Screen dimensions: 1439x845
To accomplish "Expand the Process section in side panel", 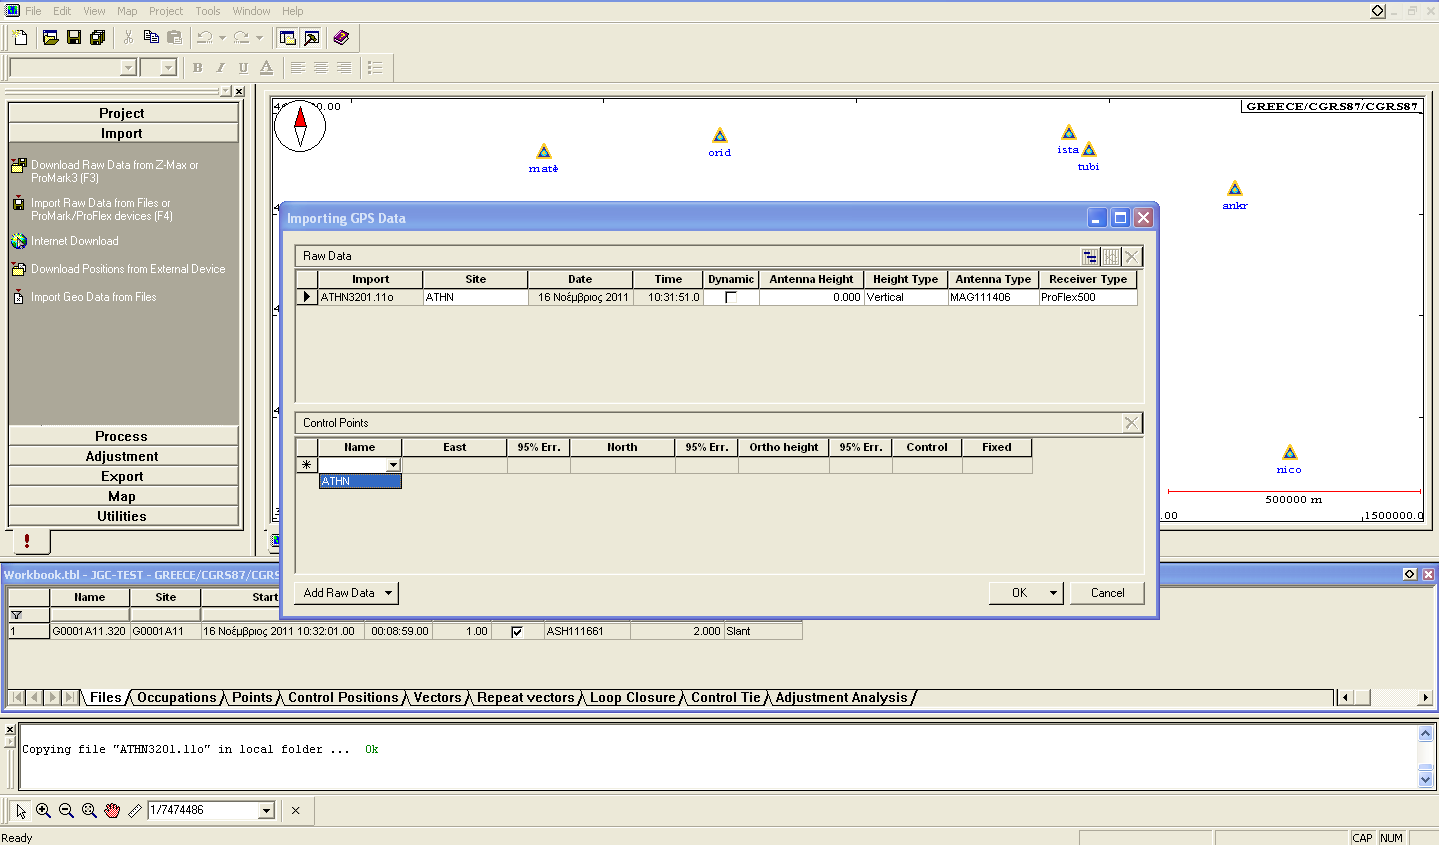I will point(123,436).
